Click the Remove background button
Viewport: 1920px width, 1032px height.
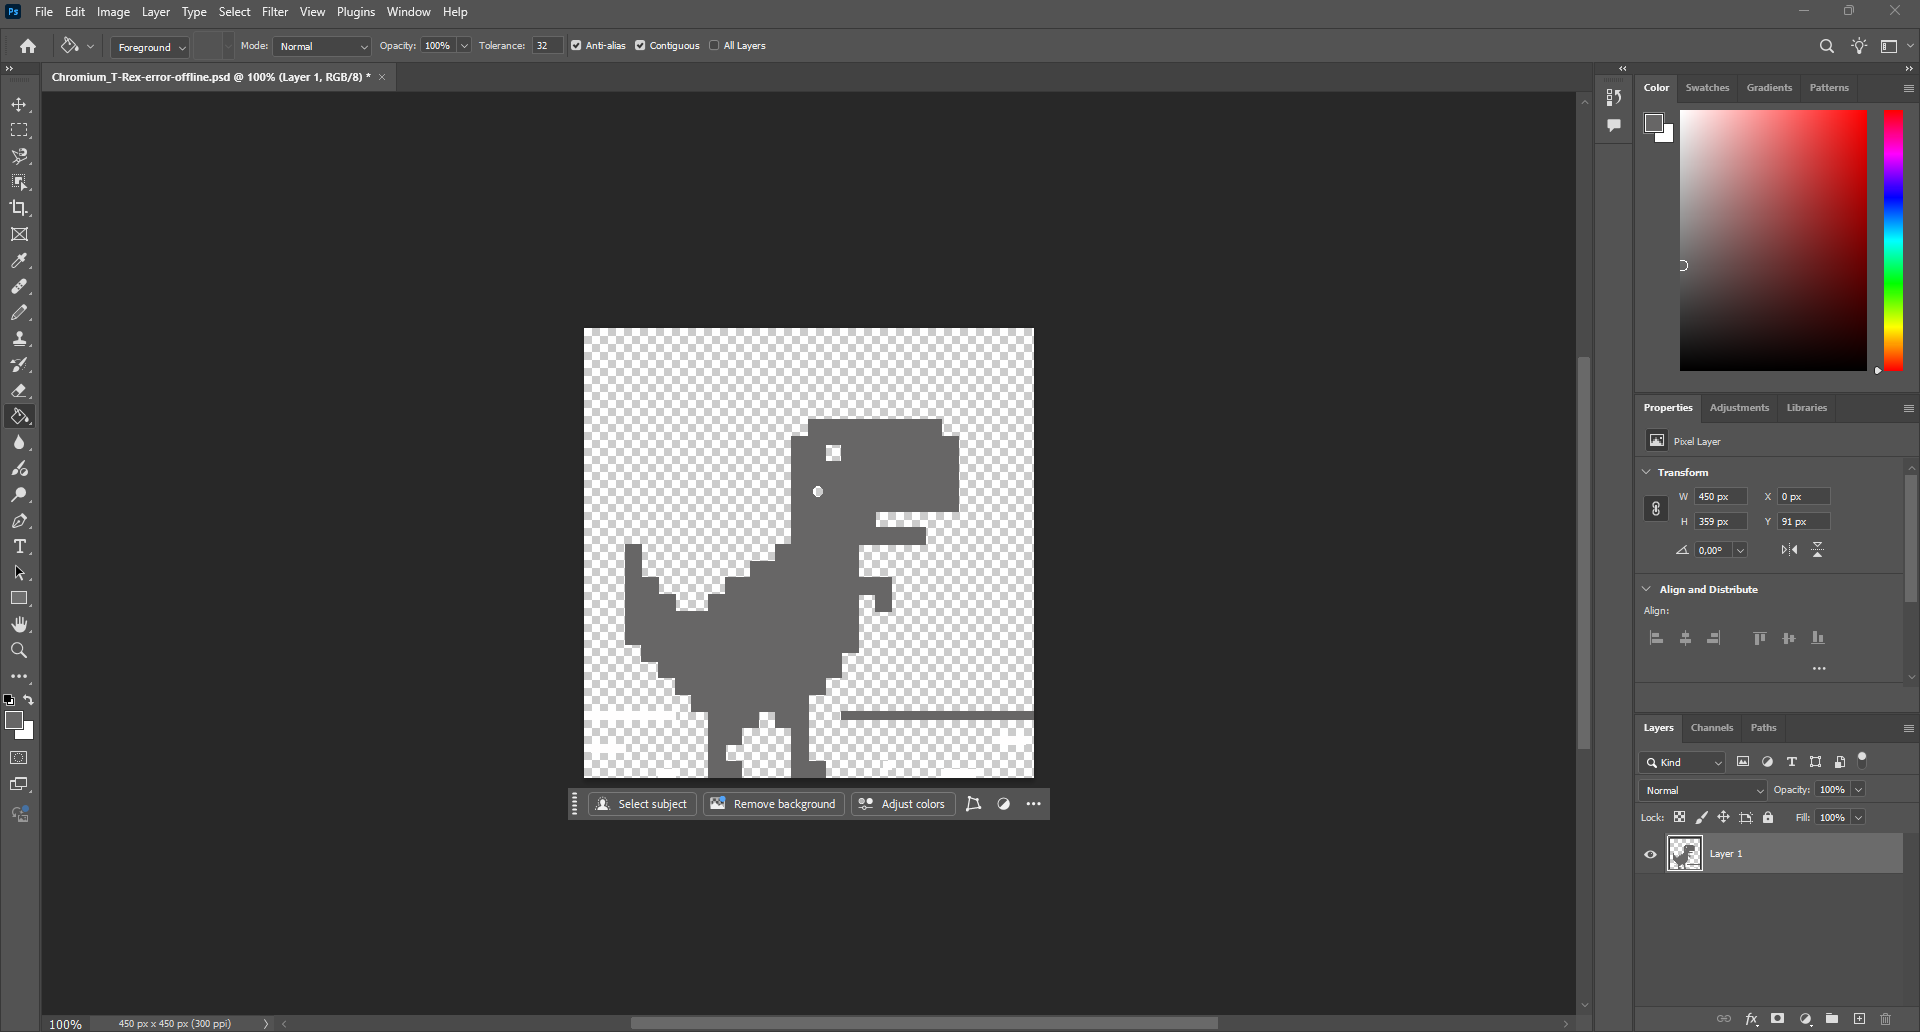coord(774,804)
